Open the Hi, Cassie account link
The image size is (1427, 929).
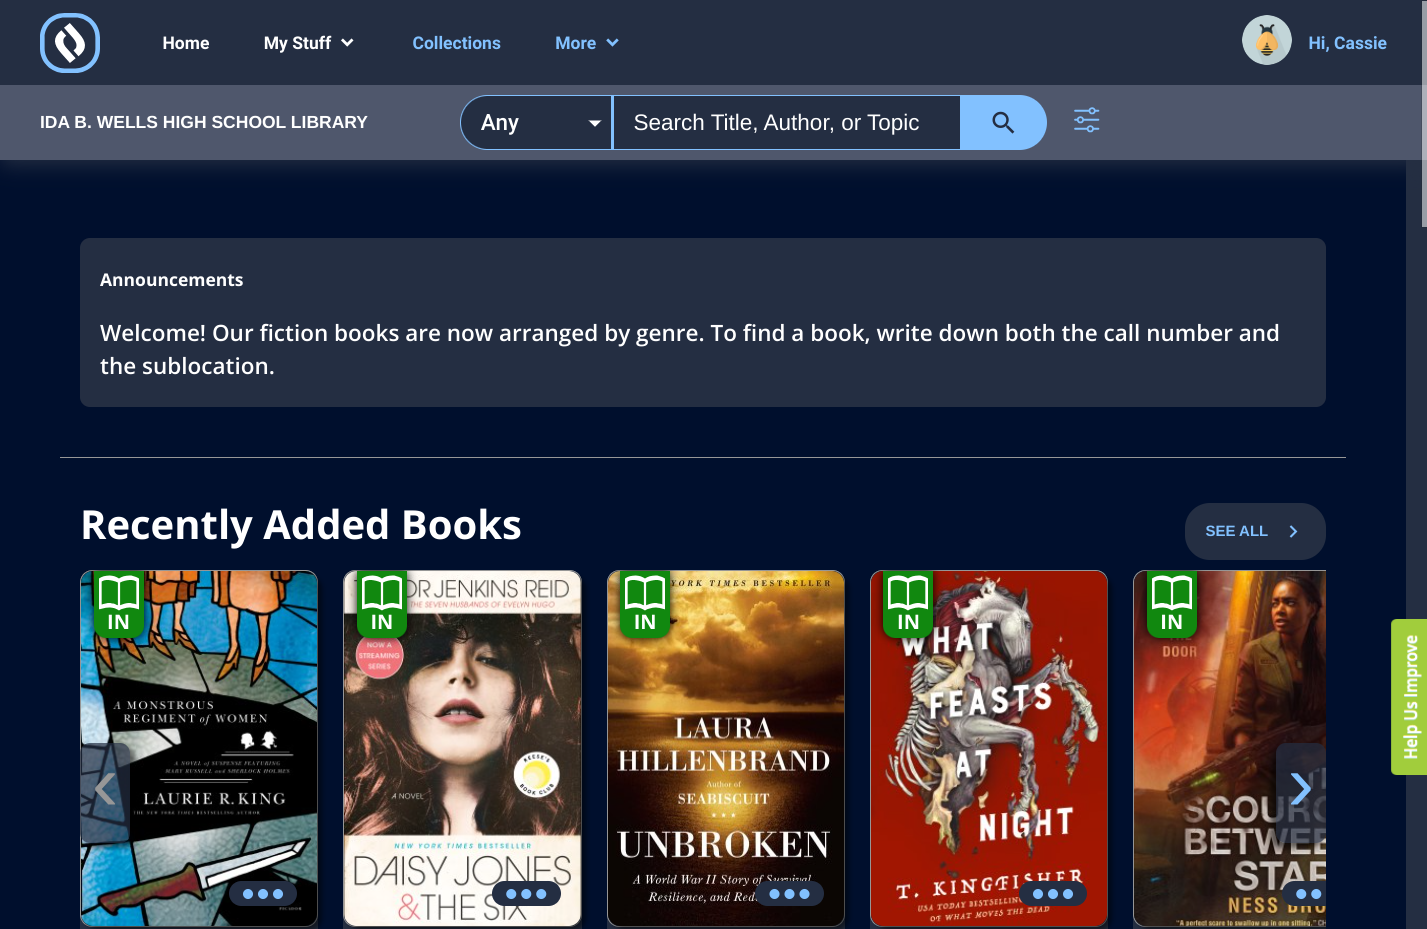click(1347, 43)
